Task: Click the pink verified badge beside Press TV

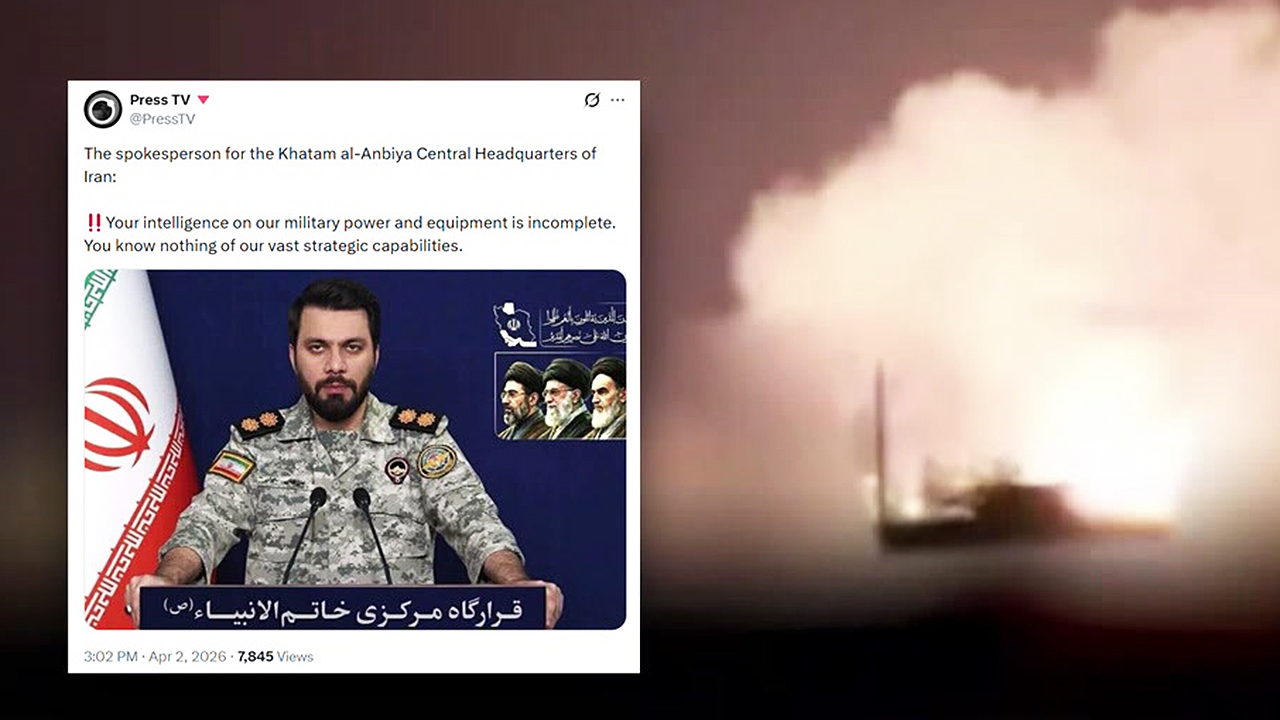Action: [x=203, y=100]
